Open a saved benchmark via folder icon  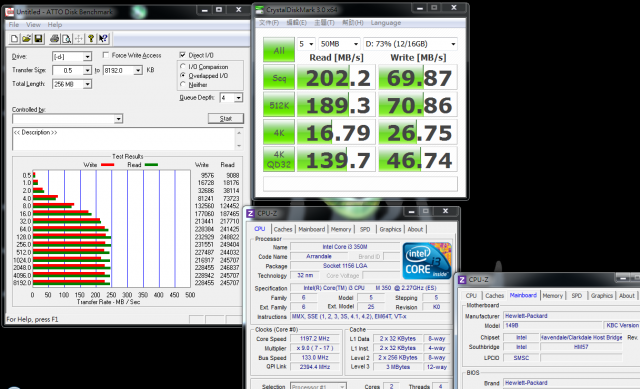[26, 39]
